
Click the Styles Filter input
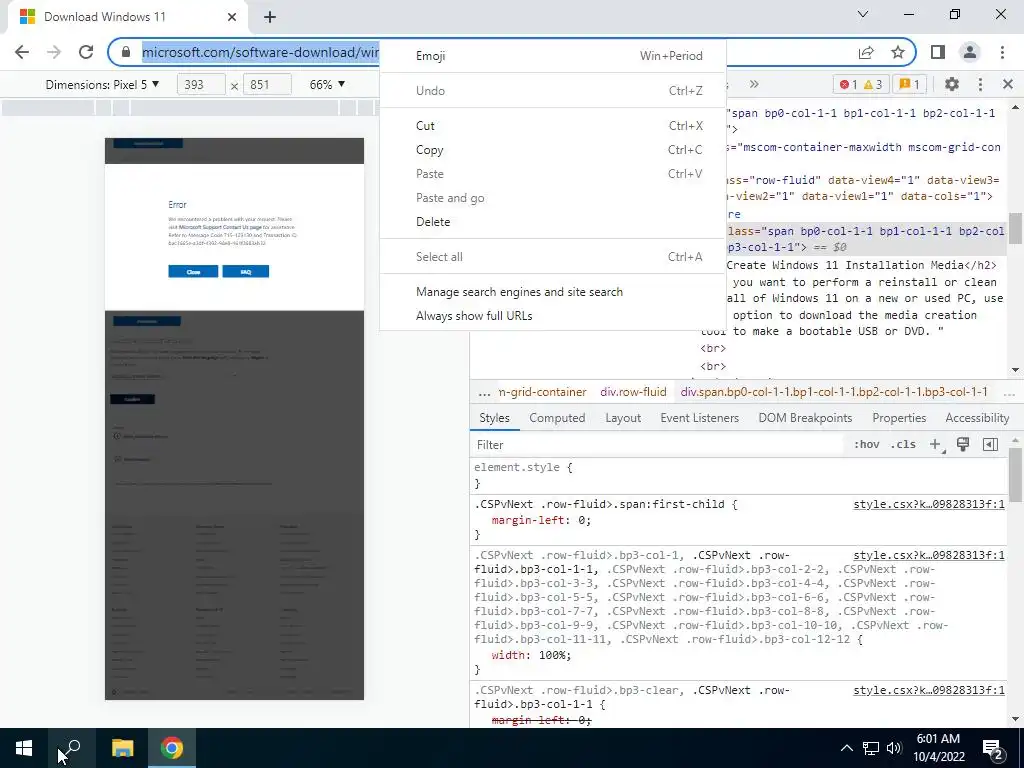point(658,445)
